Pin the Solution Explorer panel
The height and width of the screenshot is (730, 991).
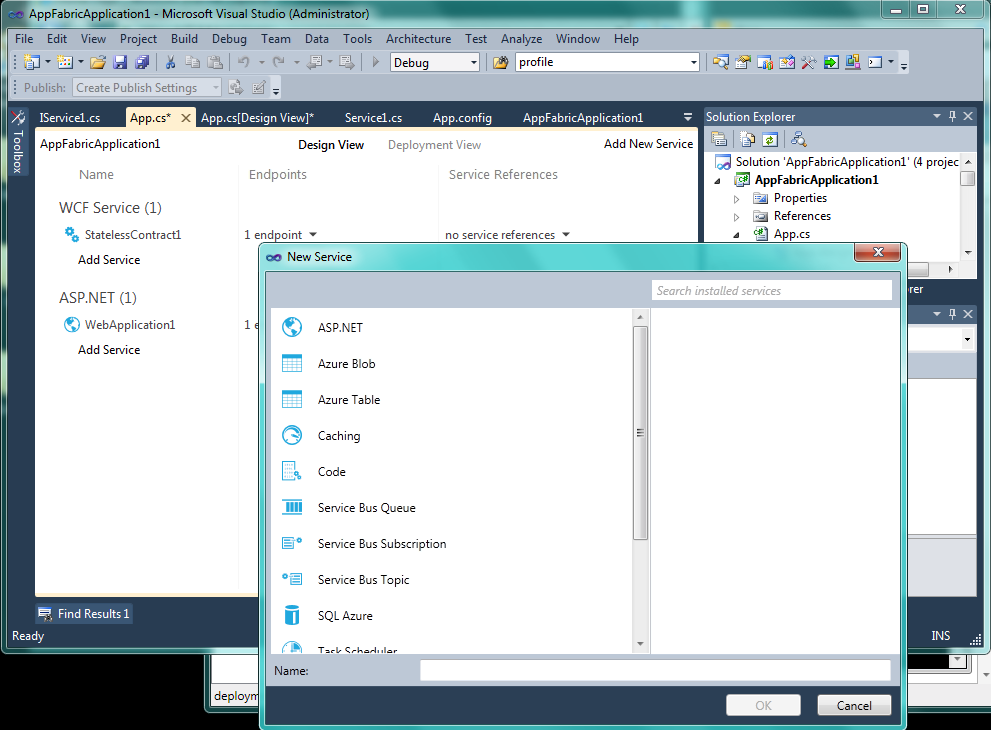tap(952, 116)
